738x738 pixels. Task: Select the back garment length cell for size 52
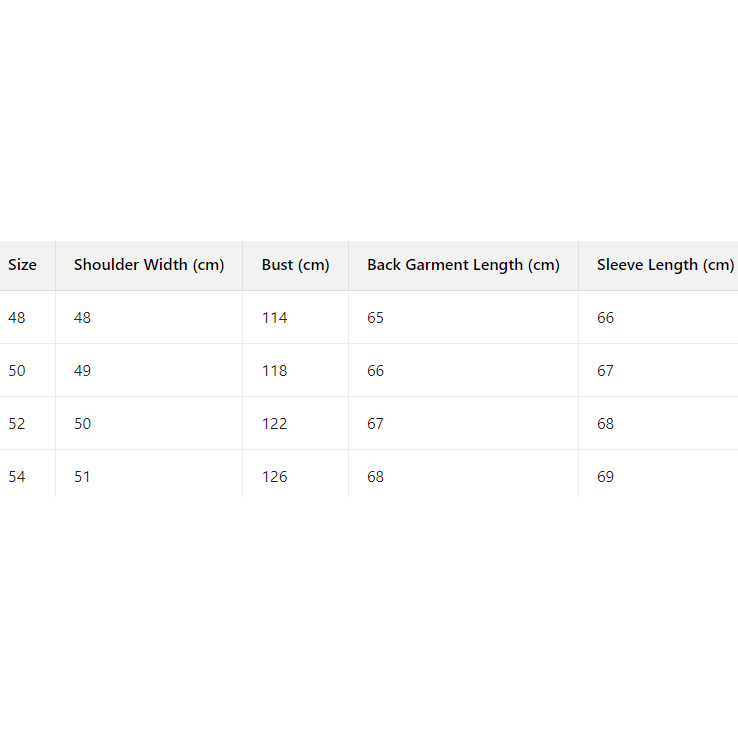tap(376, 424)
